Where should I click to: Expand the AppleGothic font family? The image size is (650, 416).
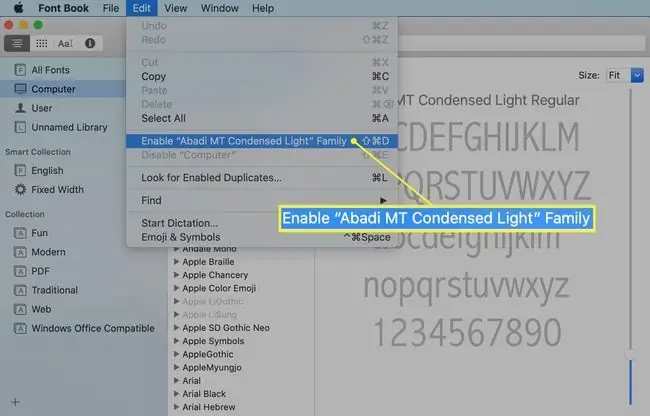point(176,354)
